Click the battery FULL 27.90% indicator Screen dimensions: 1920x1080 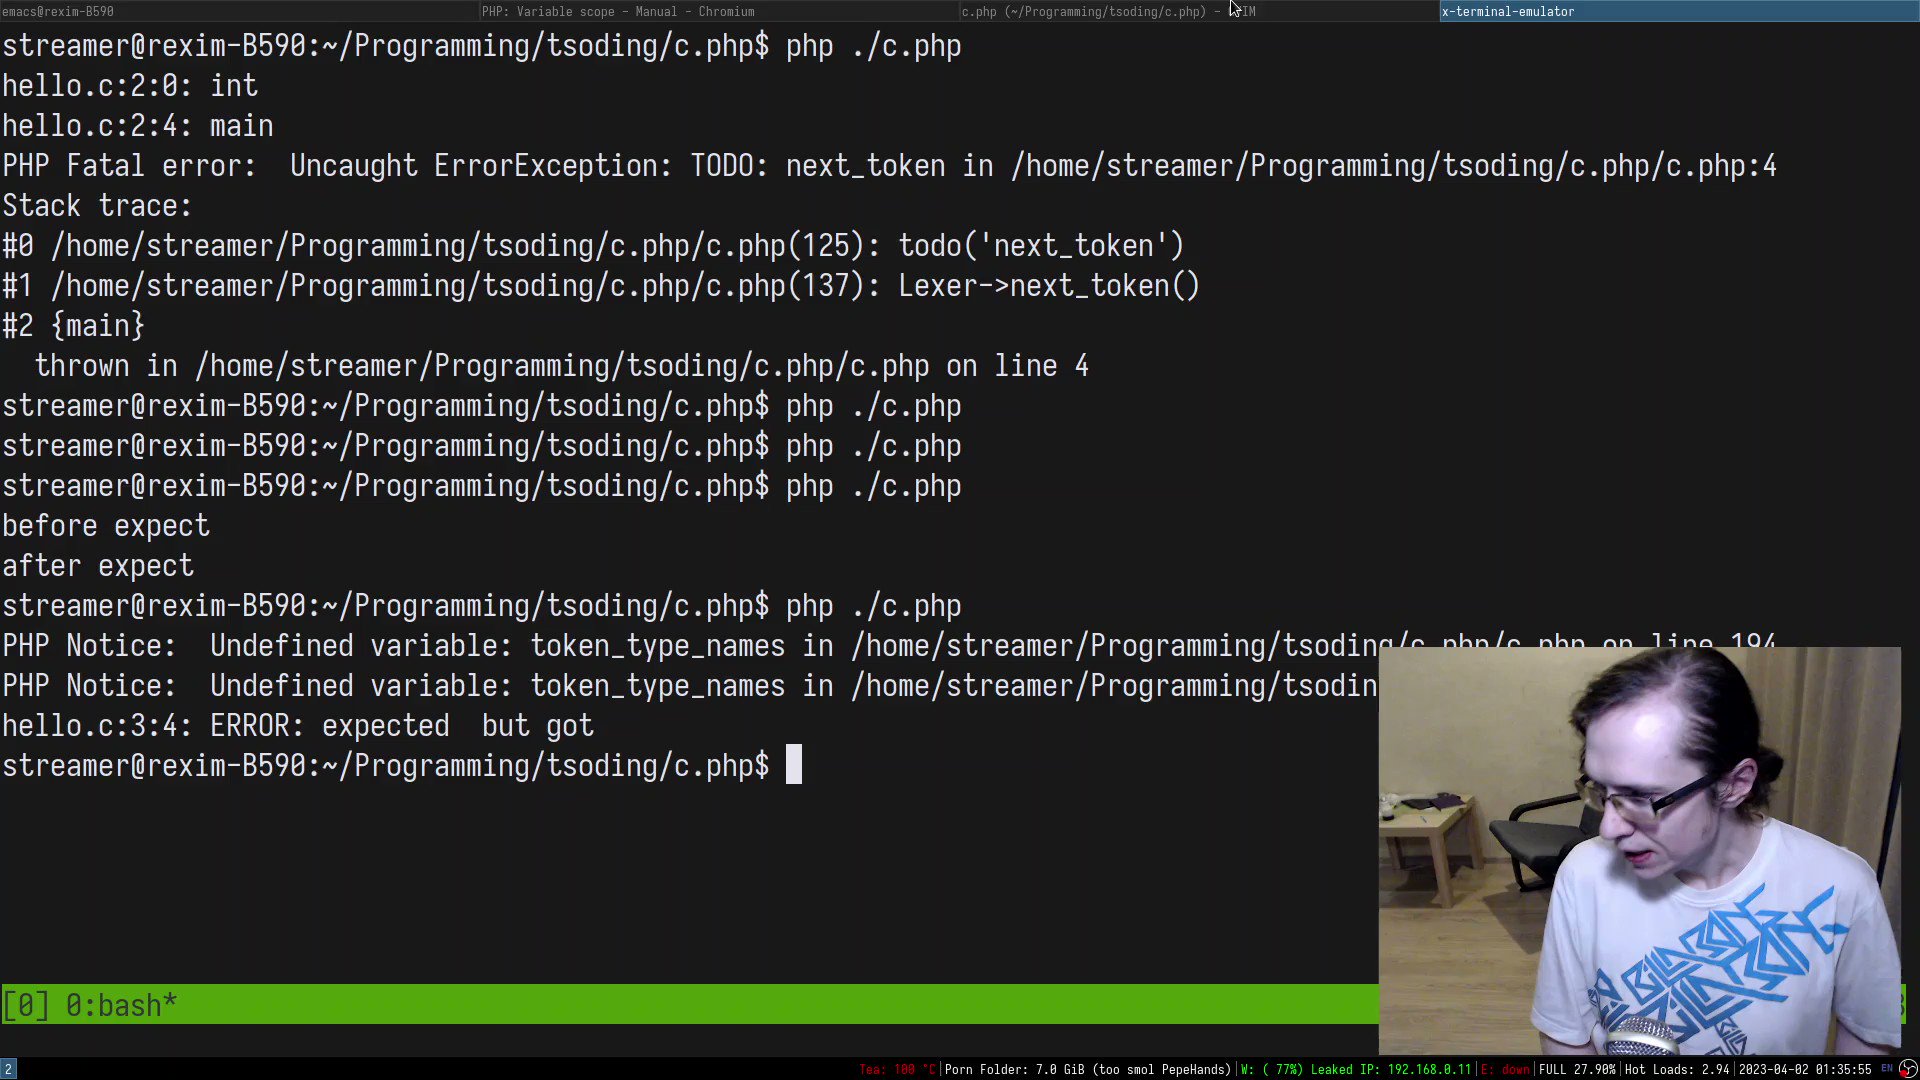coord(1577,1069)
